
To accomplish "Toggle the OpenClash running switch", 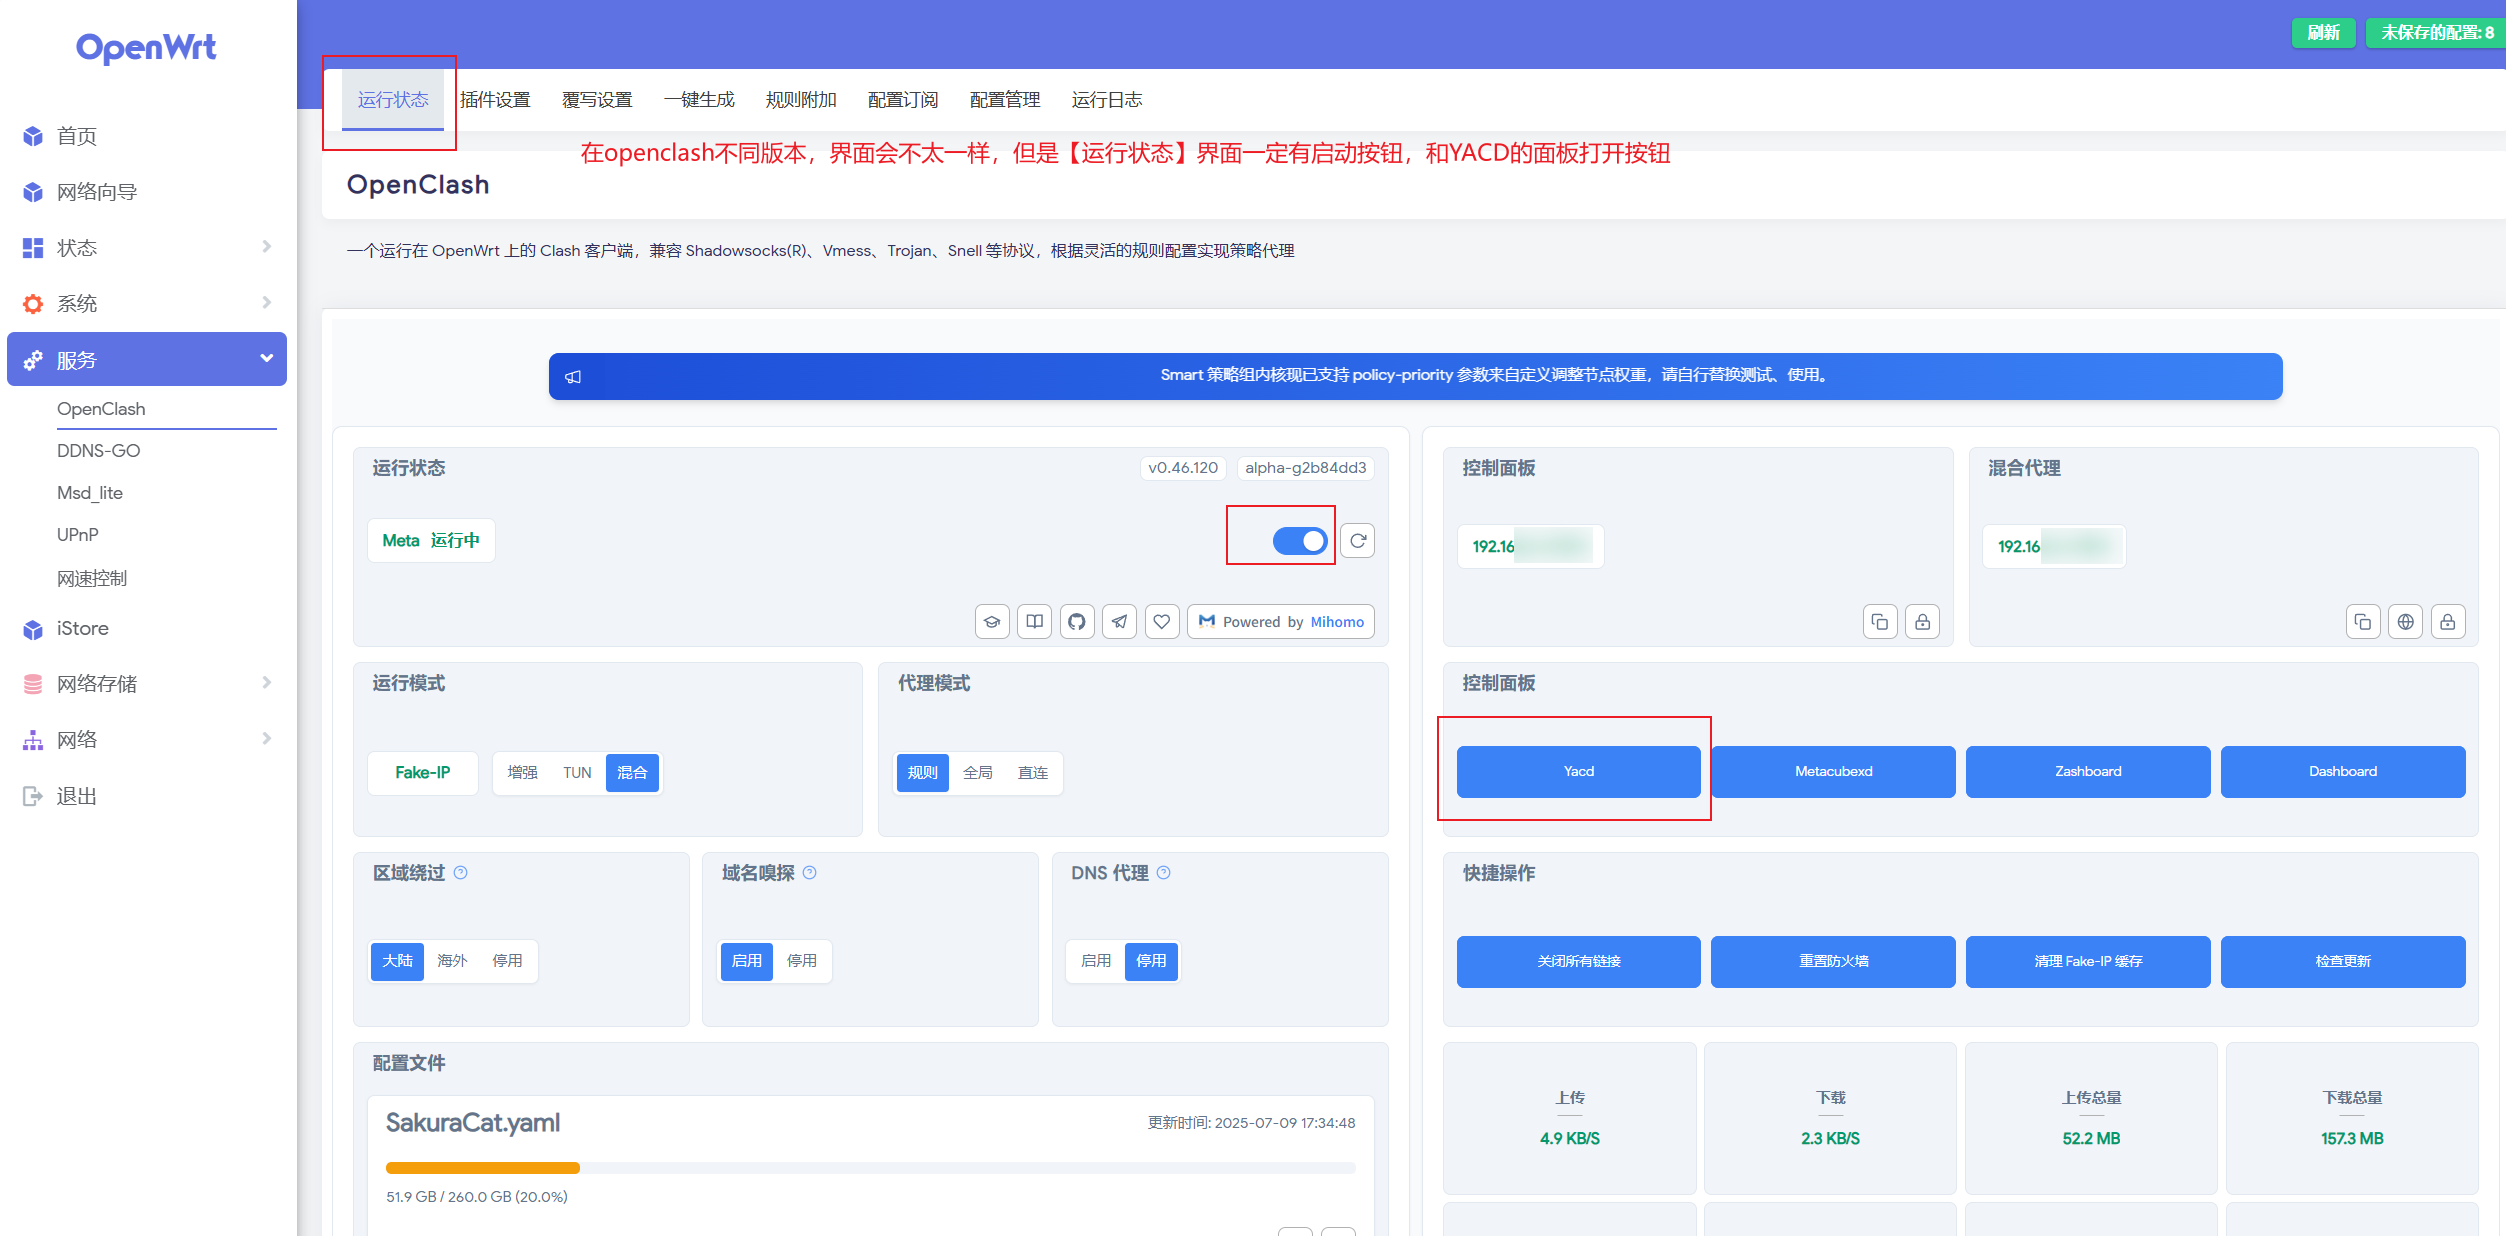I will click(x=1300, y=541).
